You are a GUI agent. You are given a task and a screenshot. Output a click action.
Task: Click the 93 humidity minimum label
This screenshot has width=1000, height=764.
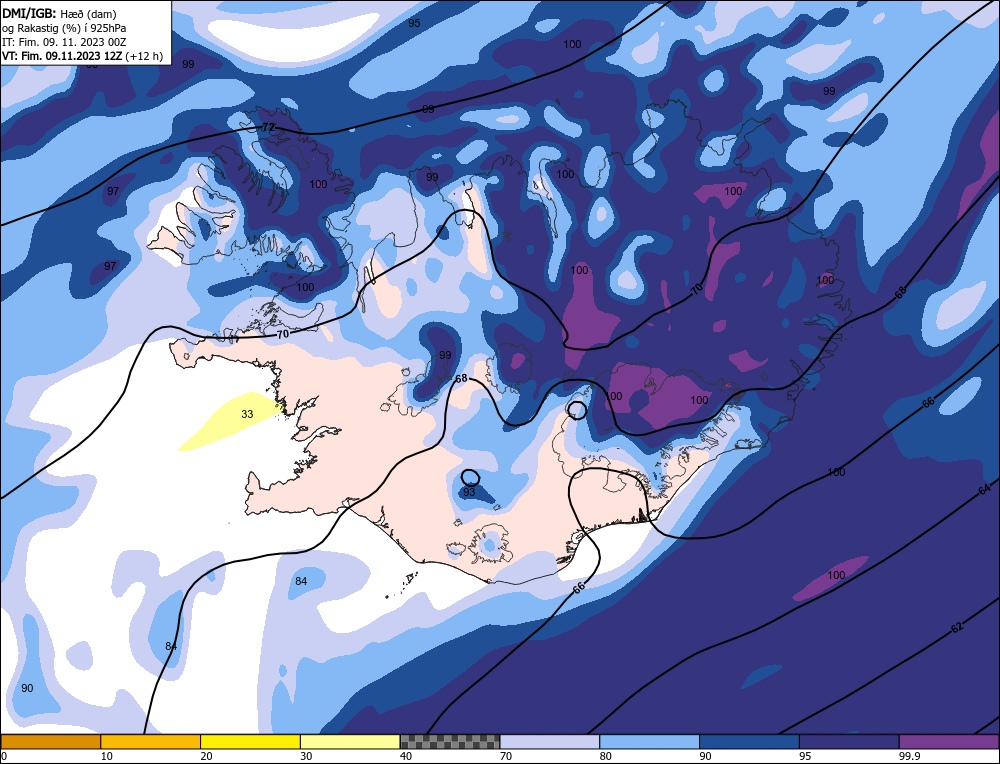coord(469,492)
